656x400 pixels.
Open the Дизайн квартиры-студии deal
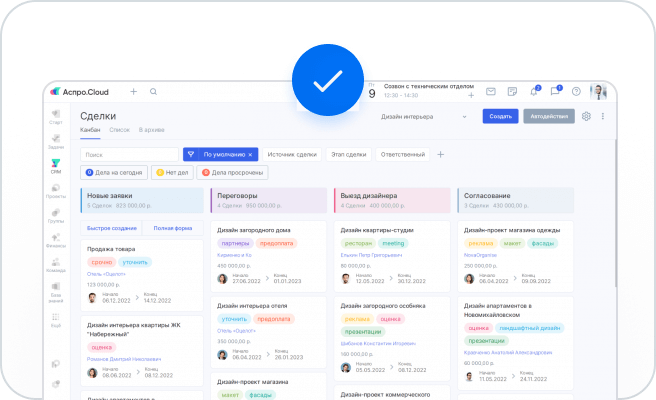377,230
